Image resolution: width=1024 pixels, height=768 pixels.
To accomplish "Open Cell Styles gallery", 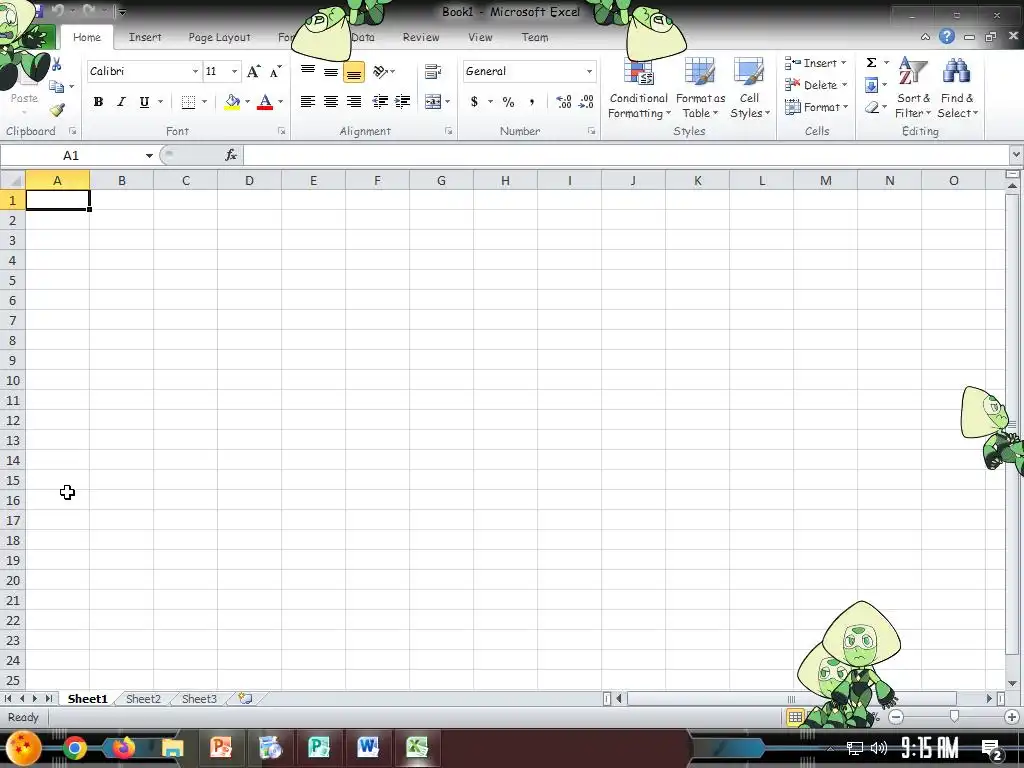I will coord(749,88).
